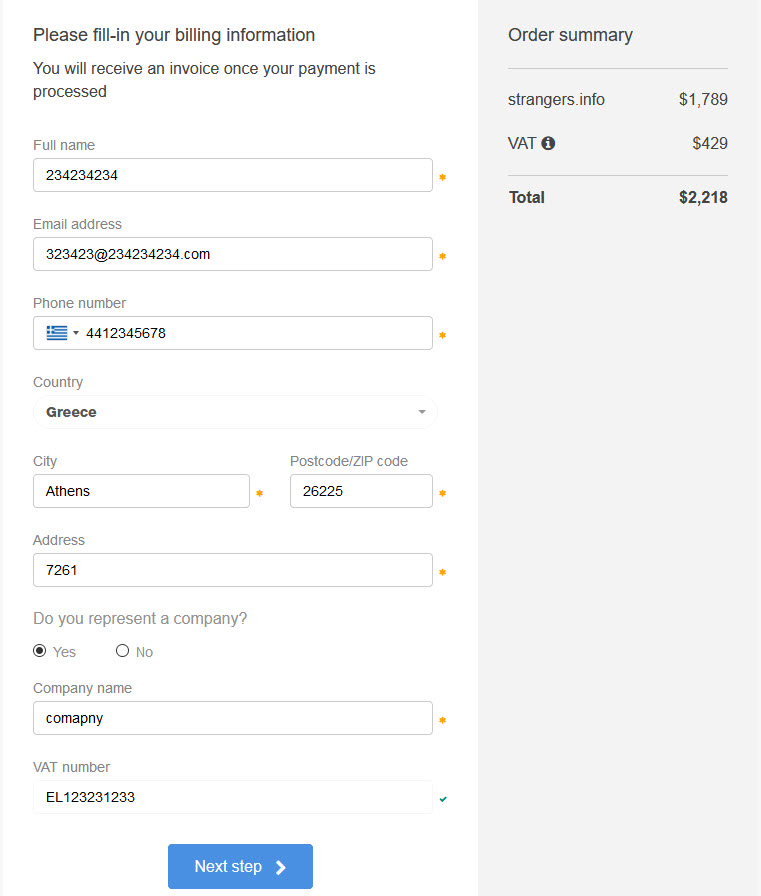Click the required asterisk beside the City field
This screenshot has height=896, width=761.
tap(259, 493)
